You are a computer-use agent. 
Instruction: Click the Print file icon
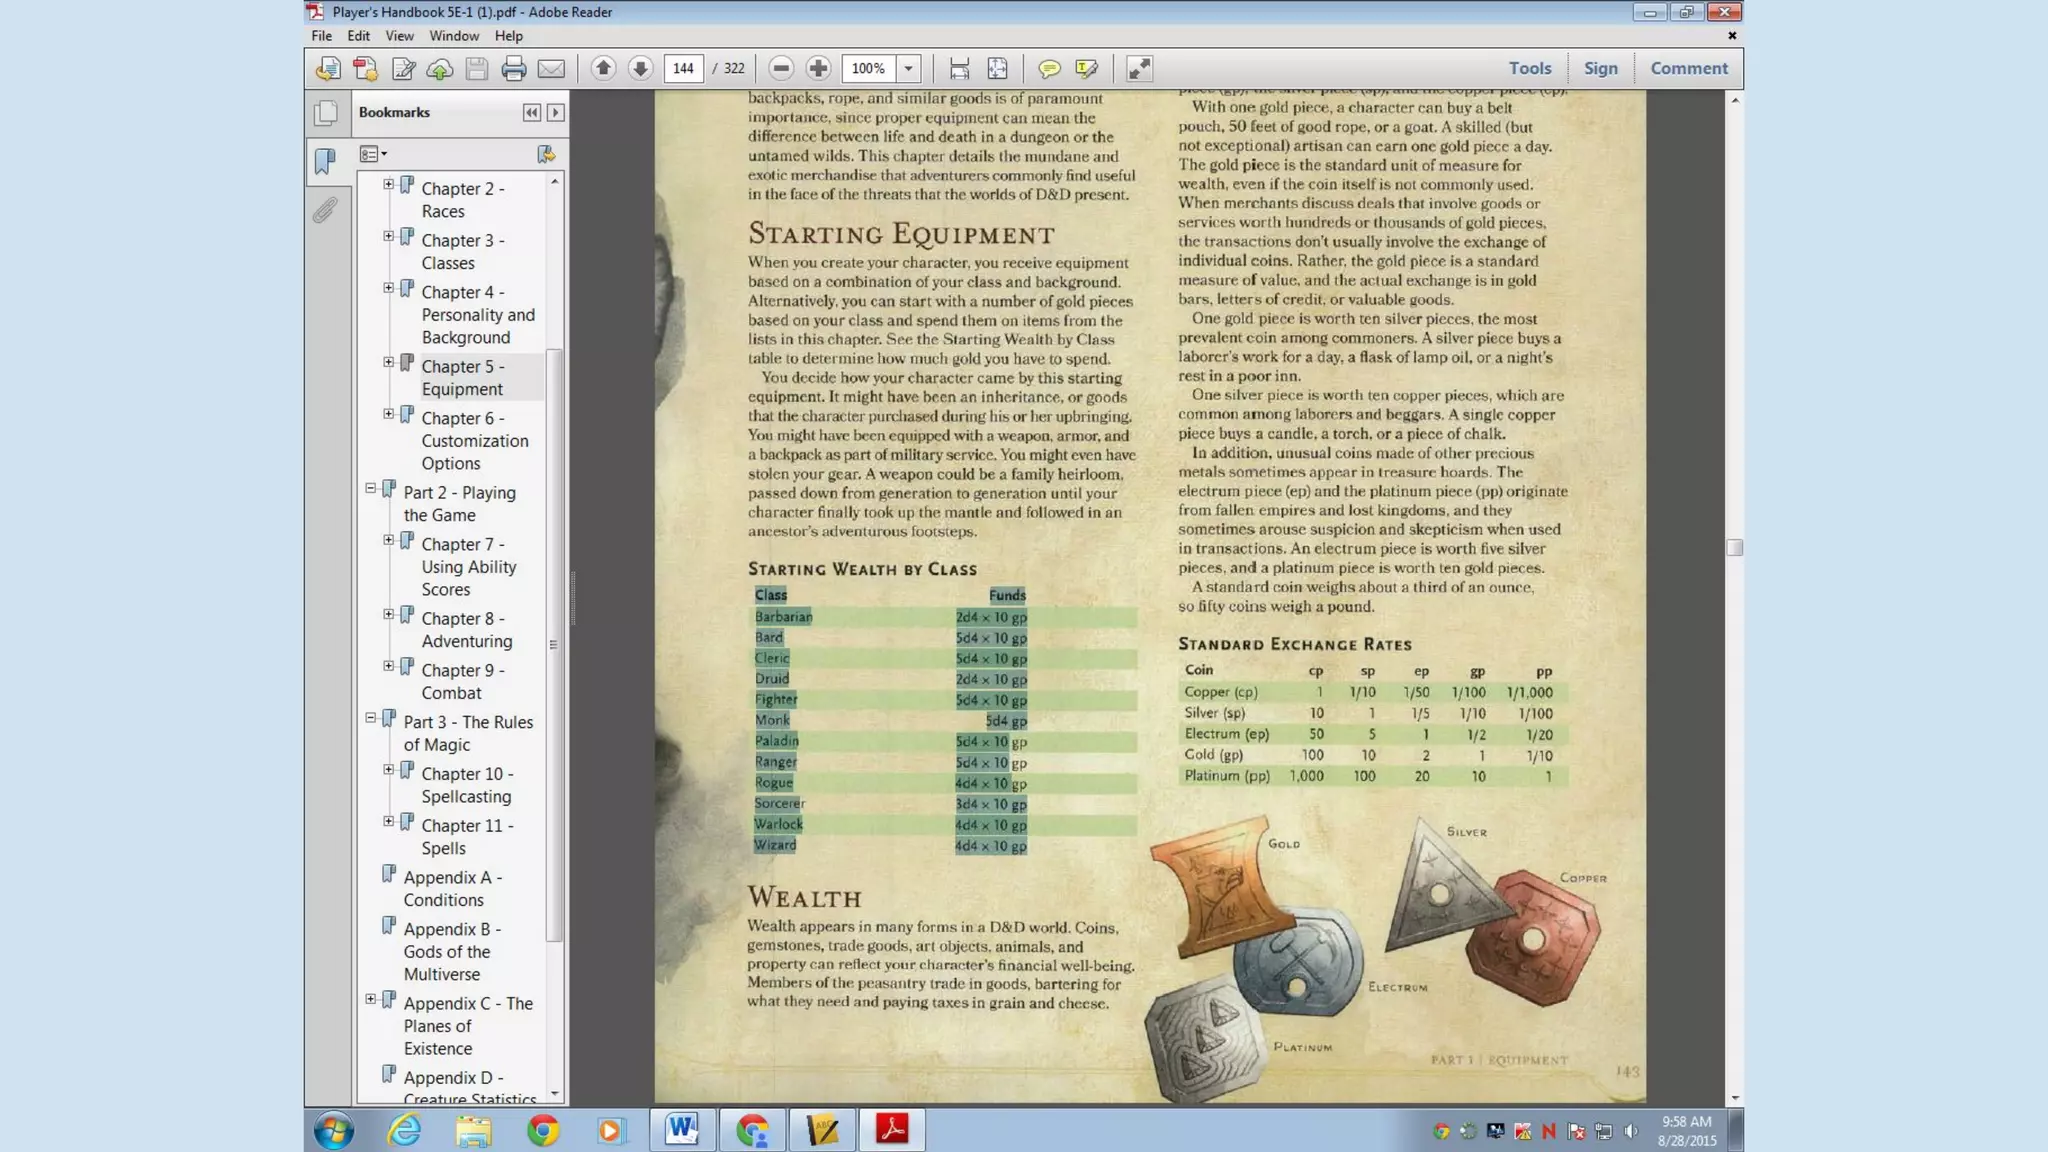click(514, 68)
